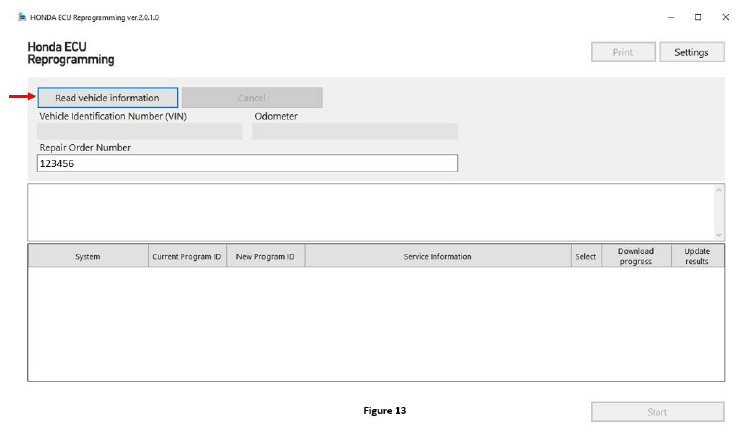Image resolution: width=741 pixels, height=435 pixels.
Task: Click the Service Information column header
Action: click(x=437, y=256)
